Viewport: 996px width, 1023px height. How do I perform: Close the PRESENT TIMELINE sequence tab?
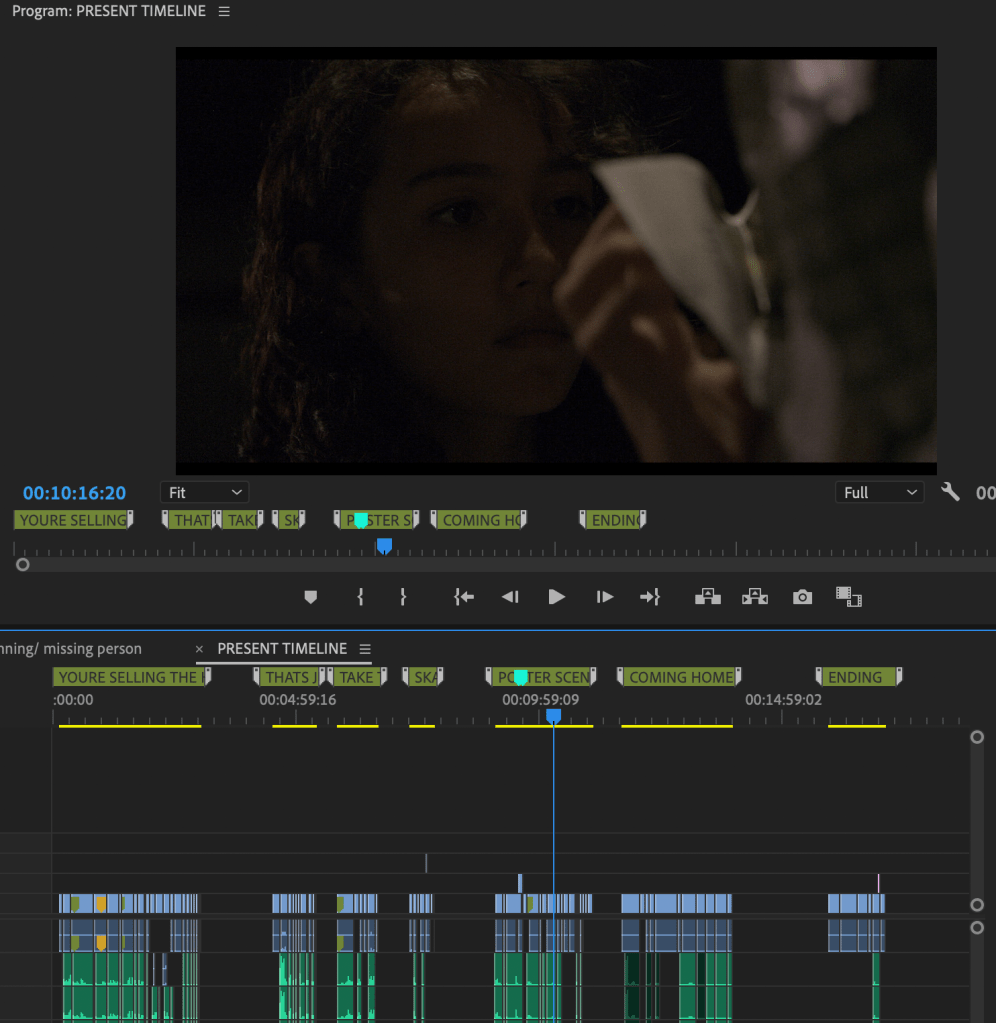click(199, 649)
